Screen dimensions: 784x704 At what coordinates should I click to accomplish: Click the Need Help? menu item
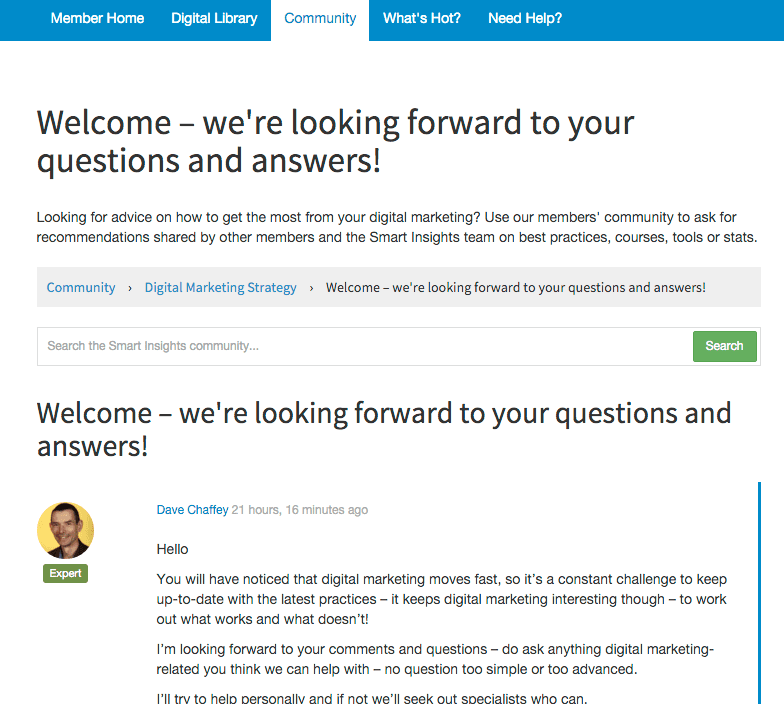tap(525, 18)
